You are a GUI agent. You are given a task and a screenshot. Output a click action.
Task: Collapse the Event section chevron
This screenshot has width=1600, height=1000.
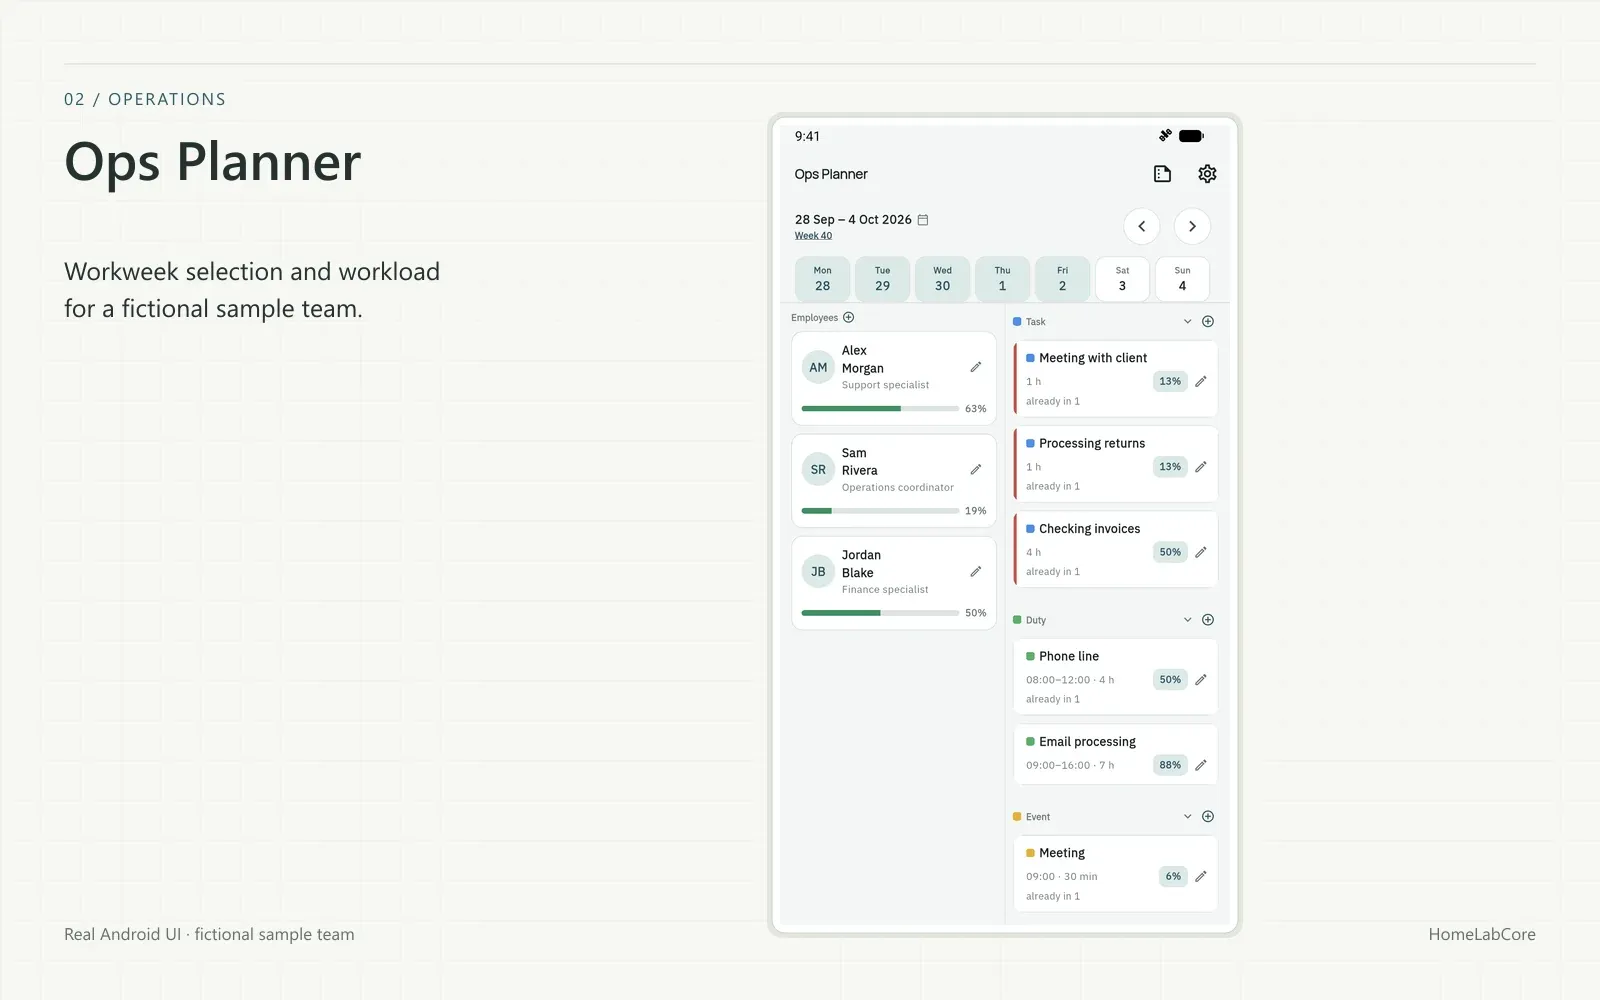[x=1187, y=817]
